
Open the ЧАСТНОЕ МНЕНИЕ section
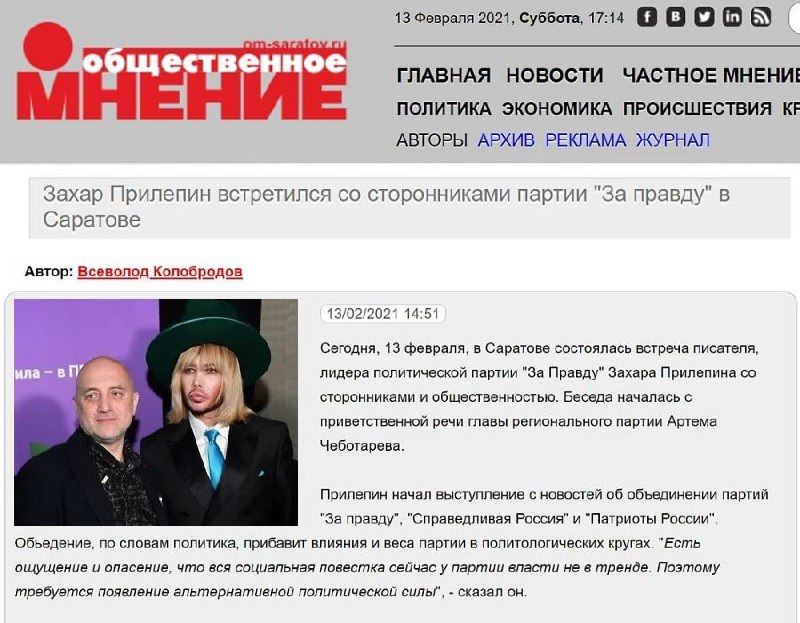[711, 76]
